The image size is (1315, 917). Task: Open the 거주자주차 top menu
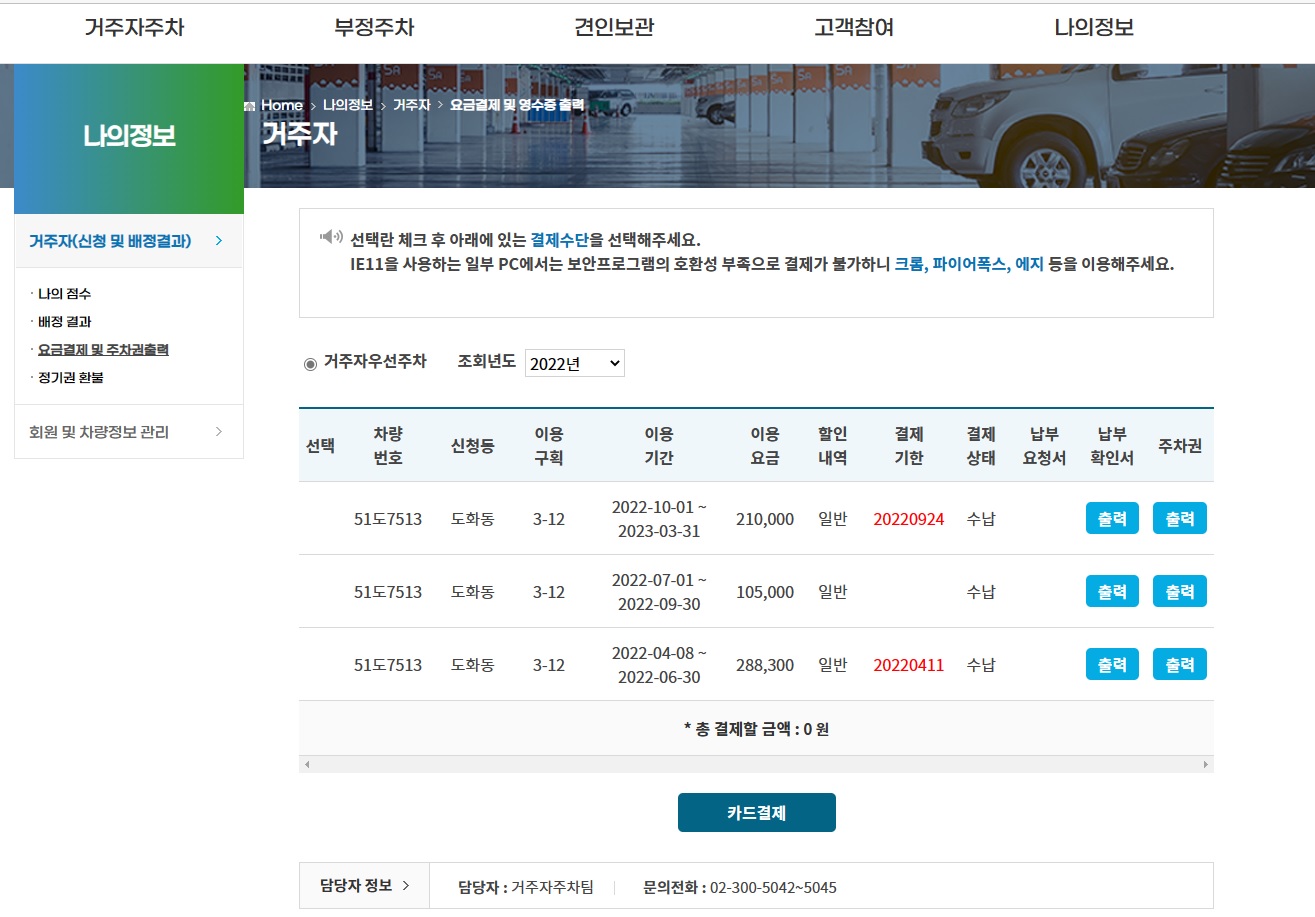(134, 28)
